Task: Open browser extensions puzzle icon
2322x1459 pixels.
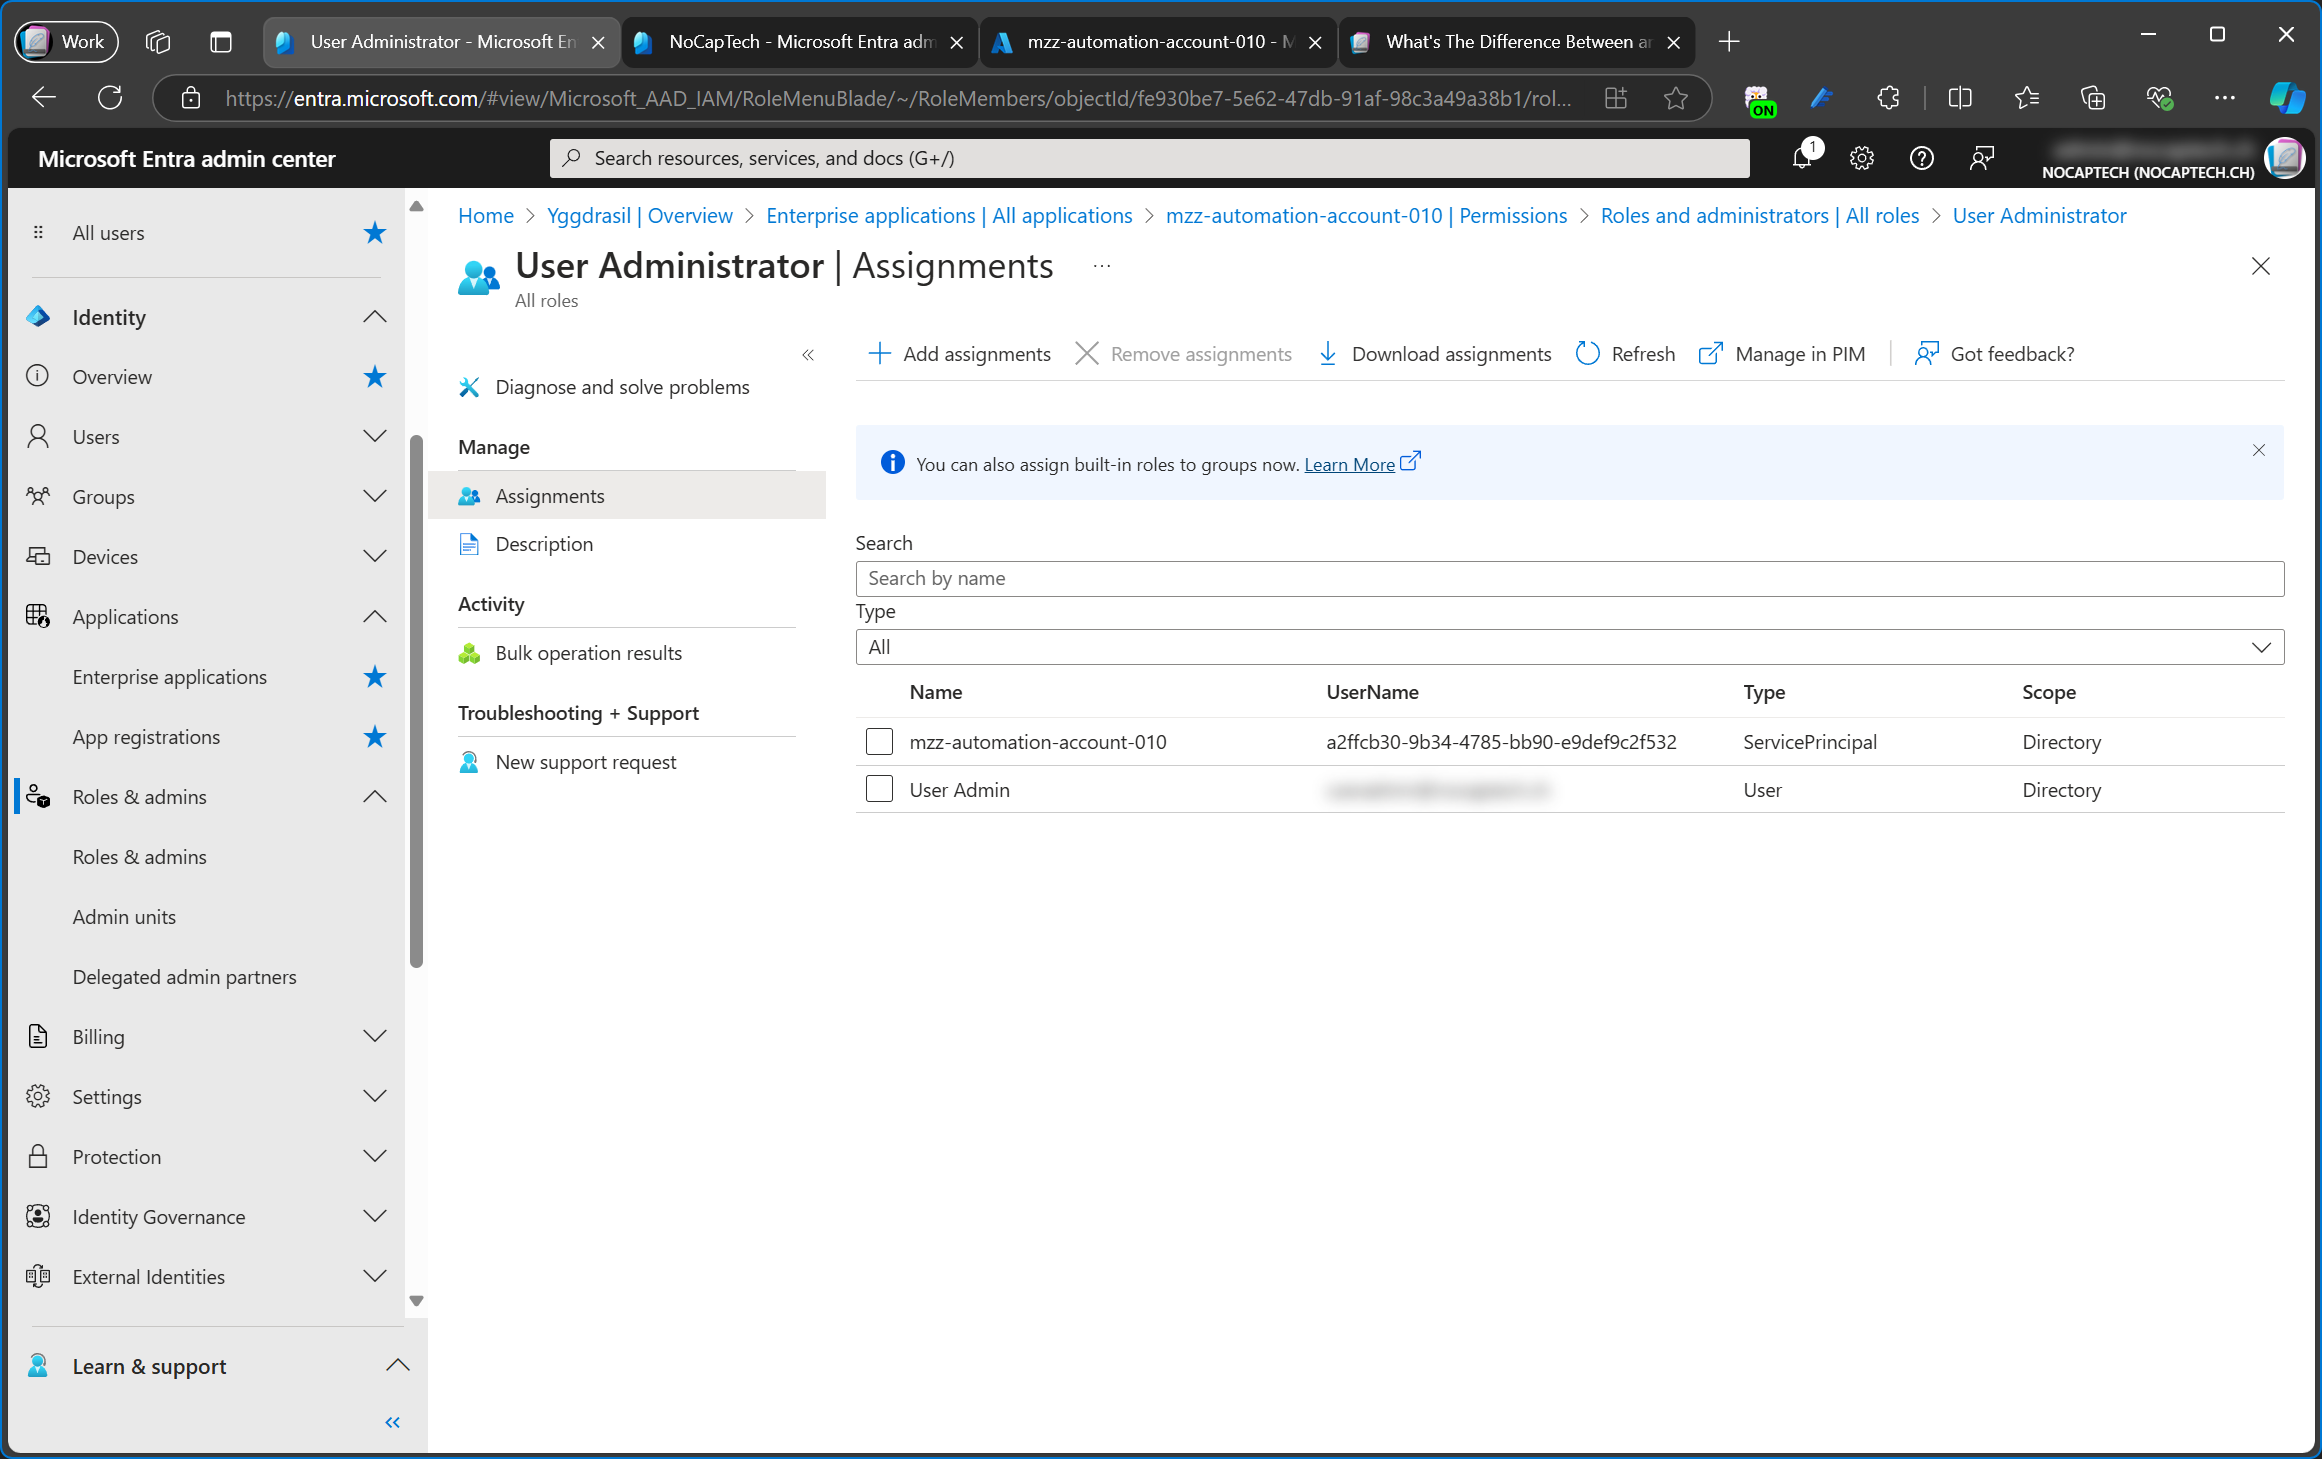Action: [x=1888, y=98]
